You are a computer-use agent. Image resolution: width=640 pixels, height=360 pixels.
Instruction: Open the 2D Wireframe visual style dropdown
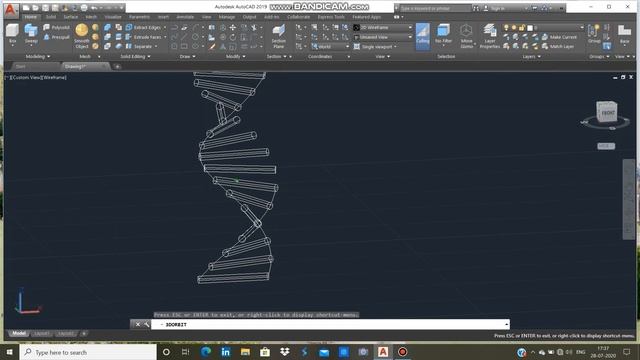383,27
